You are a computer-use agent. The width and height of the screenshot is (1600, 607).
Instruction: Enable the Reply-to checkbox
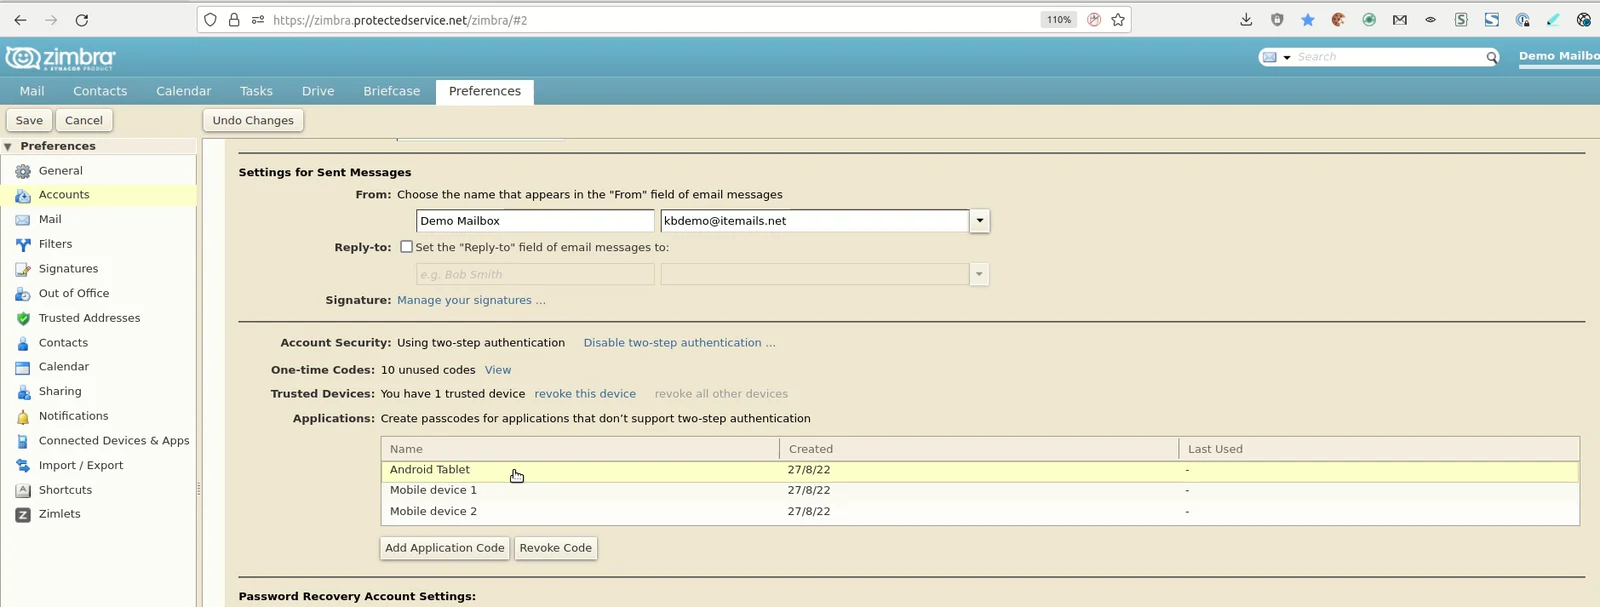(x=406, y=246)
